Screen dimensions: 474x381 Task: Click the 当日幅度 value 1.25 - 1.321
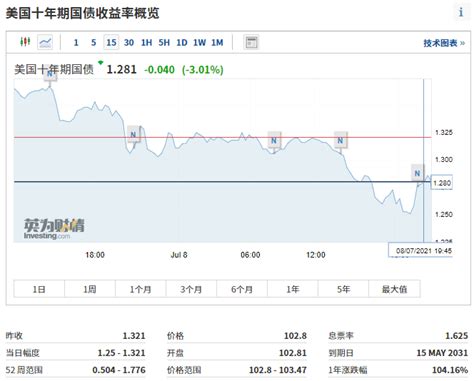[121, 353]
